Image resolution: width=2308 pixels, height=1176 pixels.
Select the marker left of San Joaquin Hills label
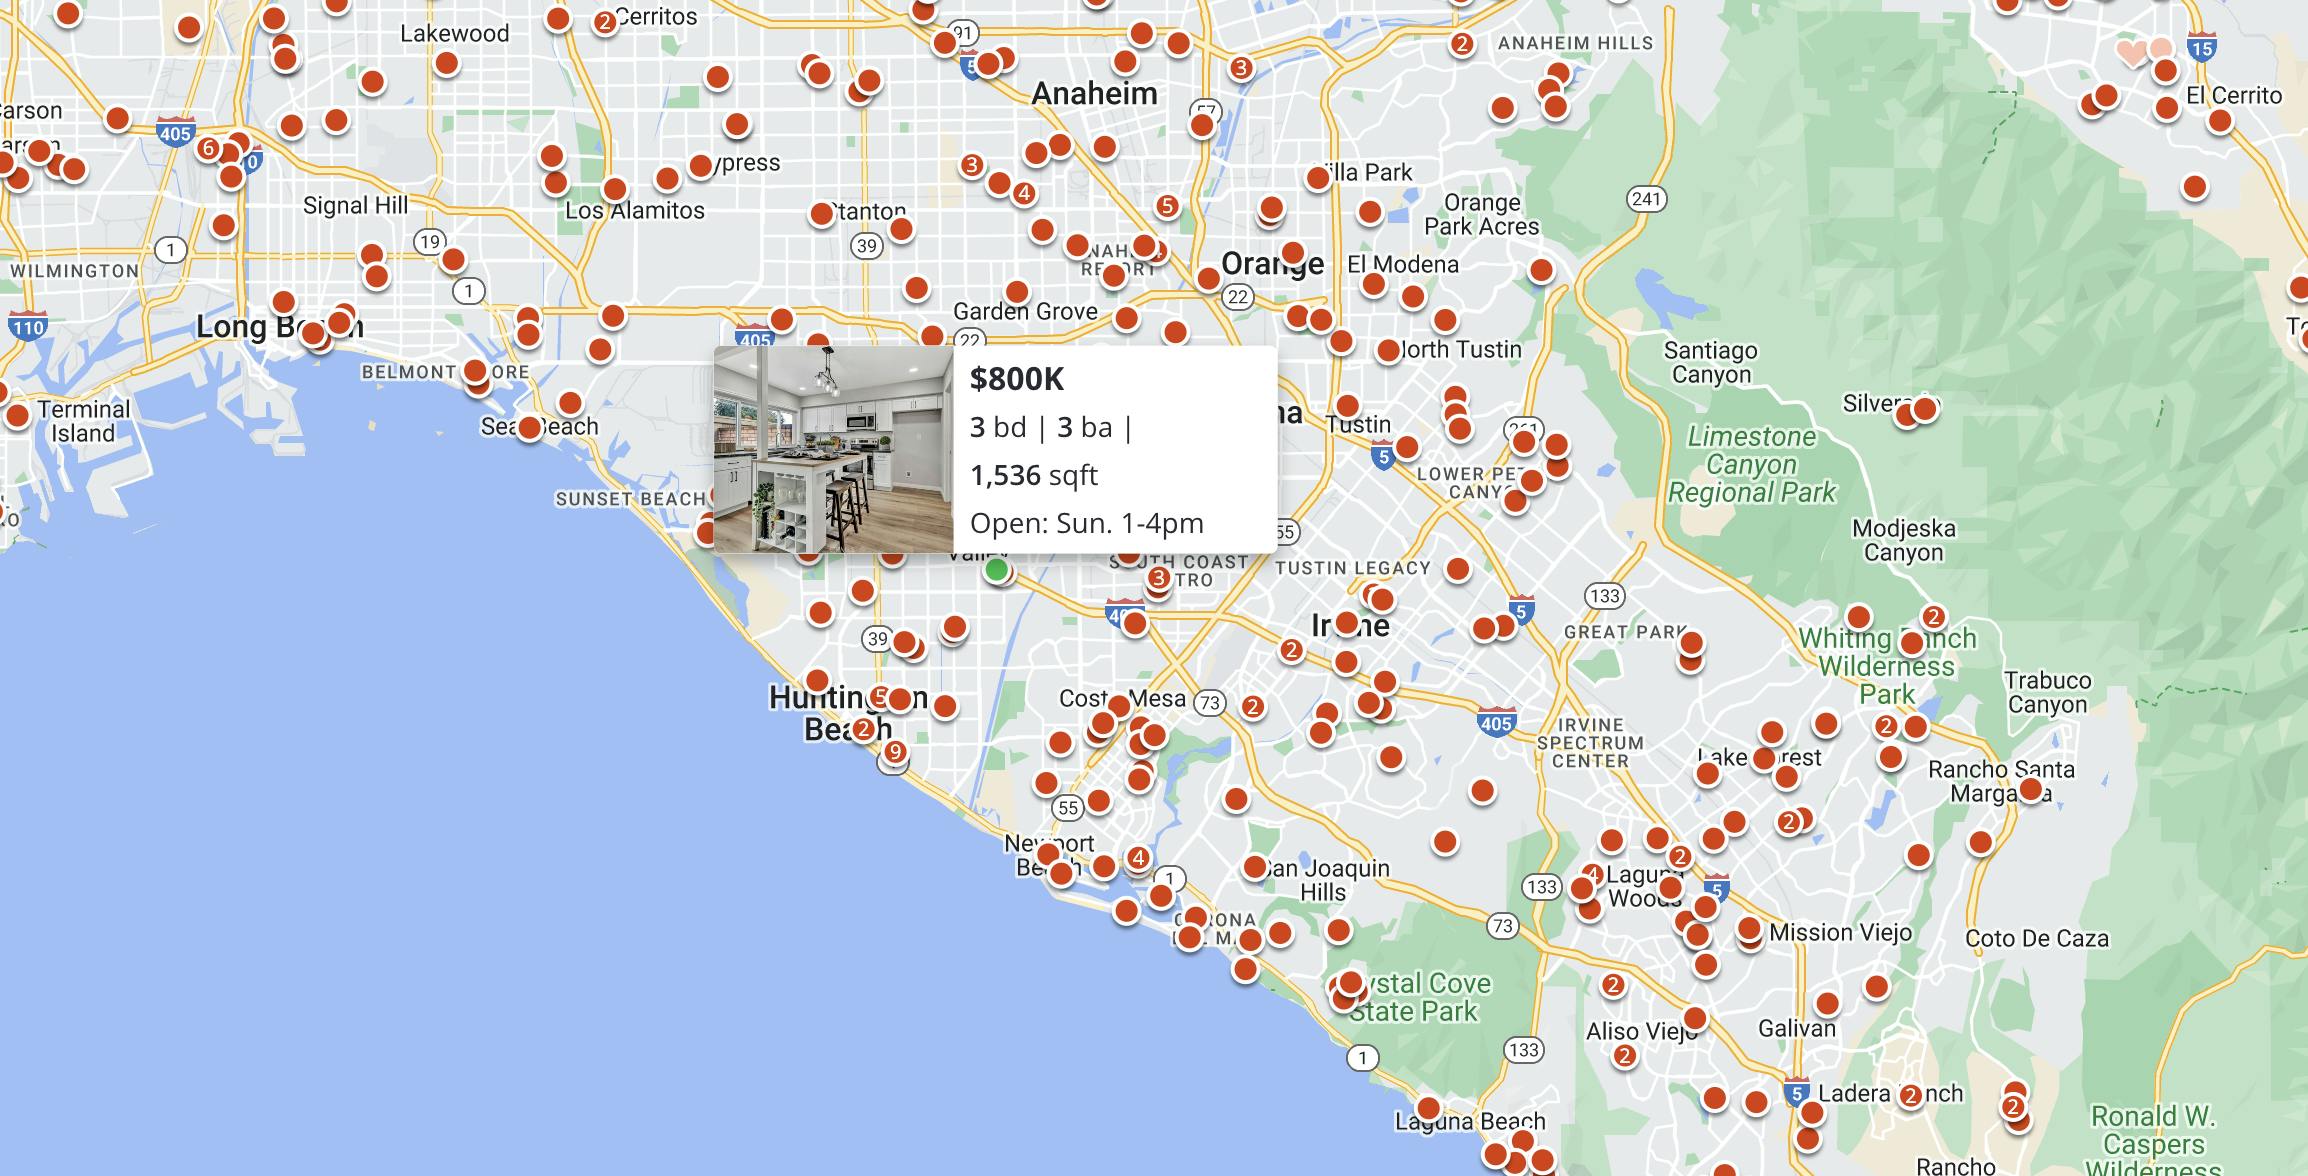click(1256, 866)
